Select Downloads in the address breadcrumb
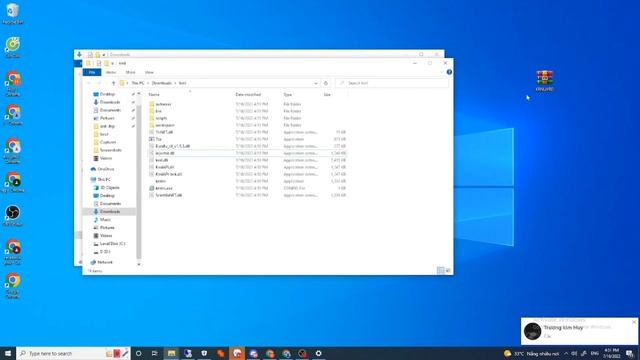The height and width of the screenshot is (360, 640). [162, 83]
